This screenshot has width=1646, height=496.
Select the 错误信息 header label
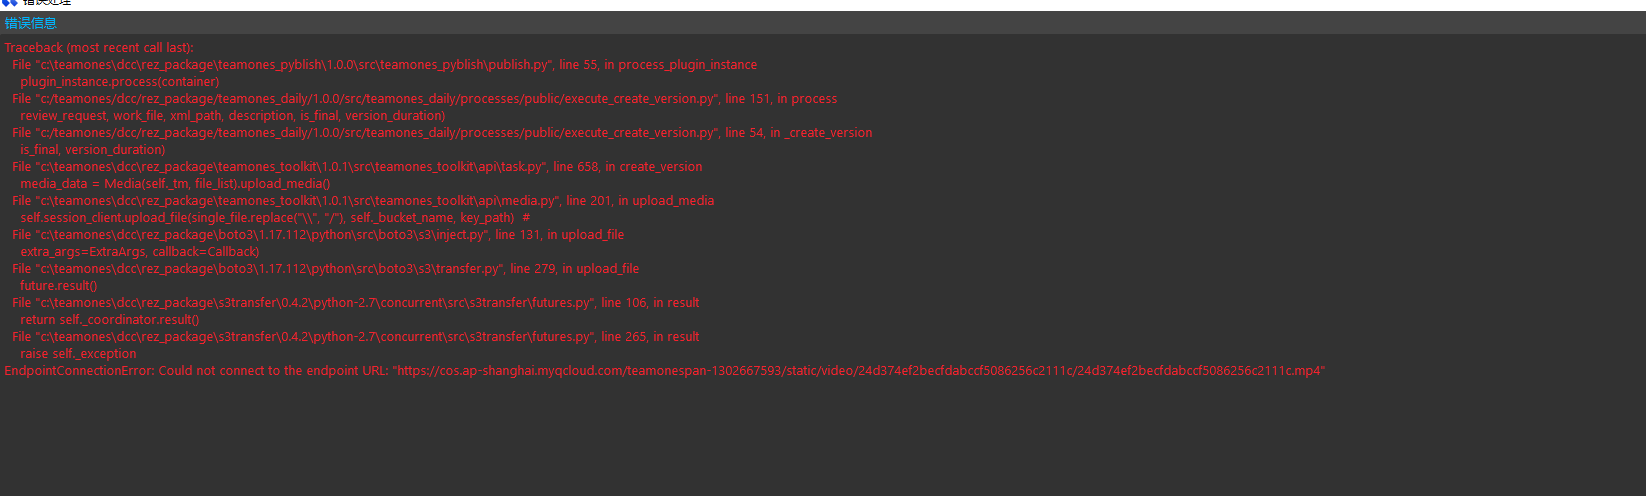[x=31, y=23]
